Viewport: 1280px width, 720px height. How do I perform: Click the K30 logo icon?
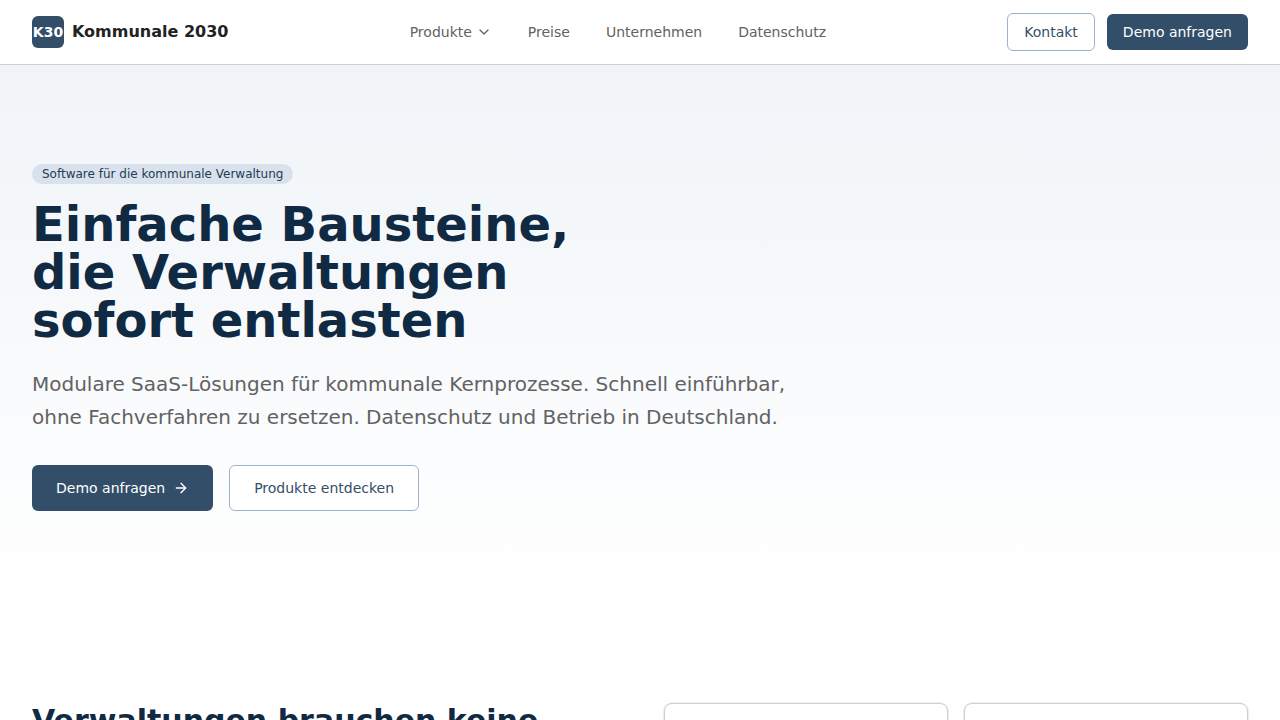coord(48,32)
